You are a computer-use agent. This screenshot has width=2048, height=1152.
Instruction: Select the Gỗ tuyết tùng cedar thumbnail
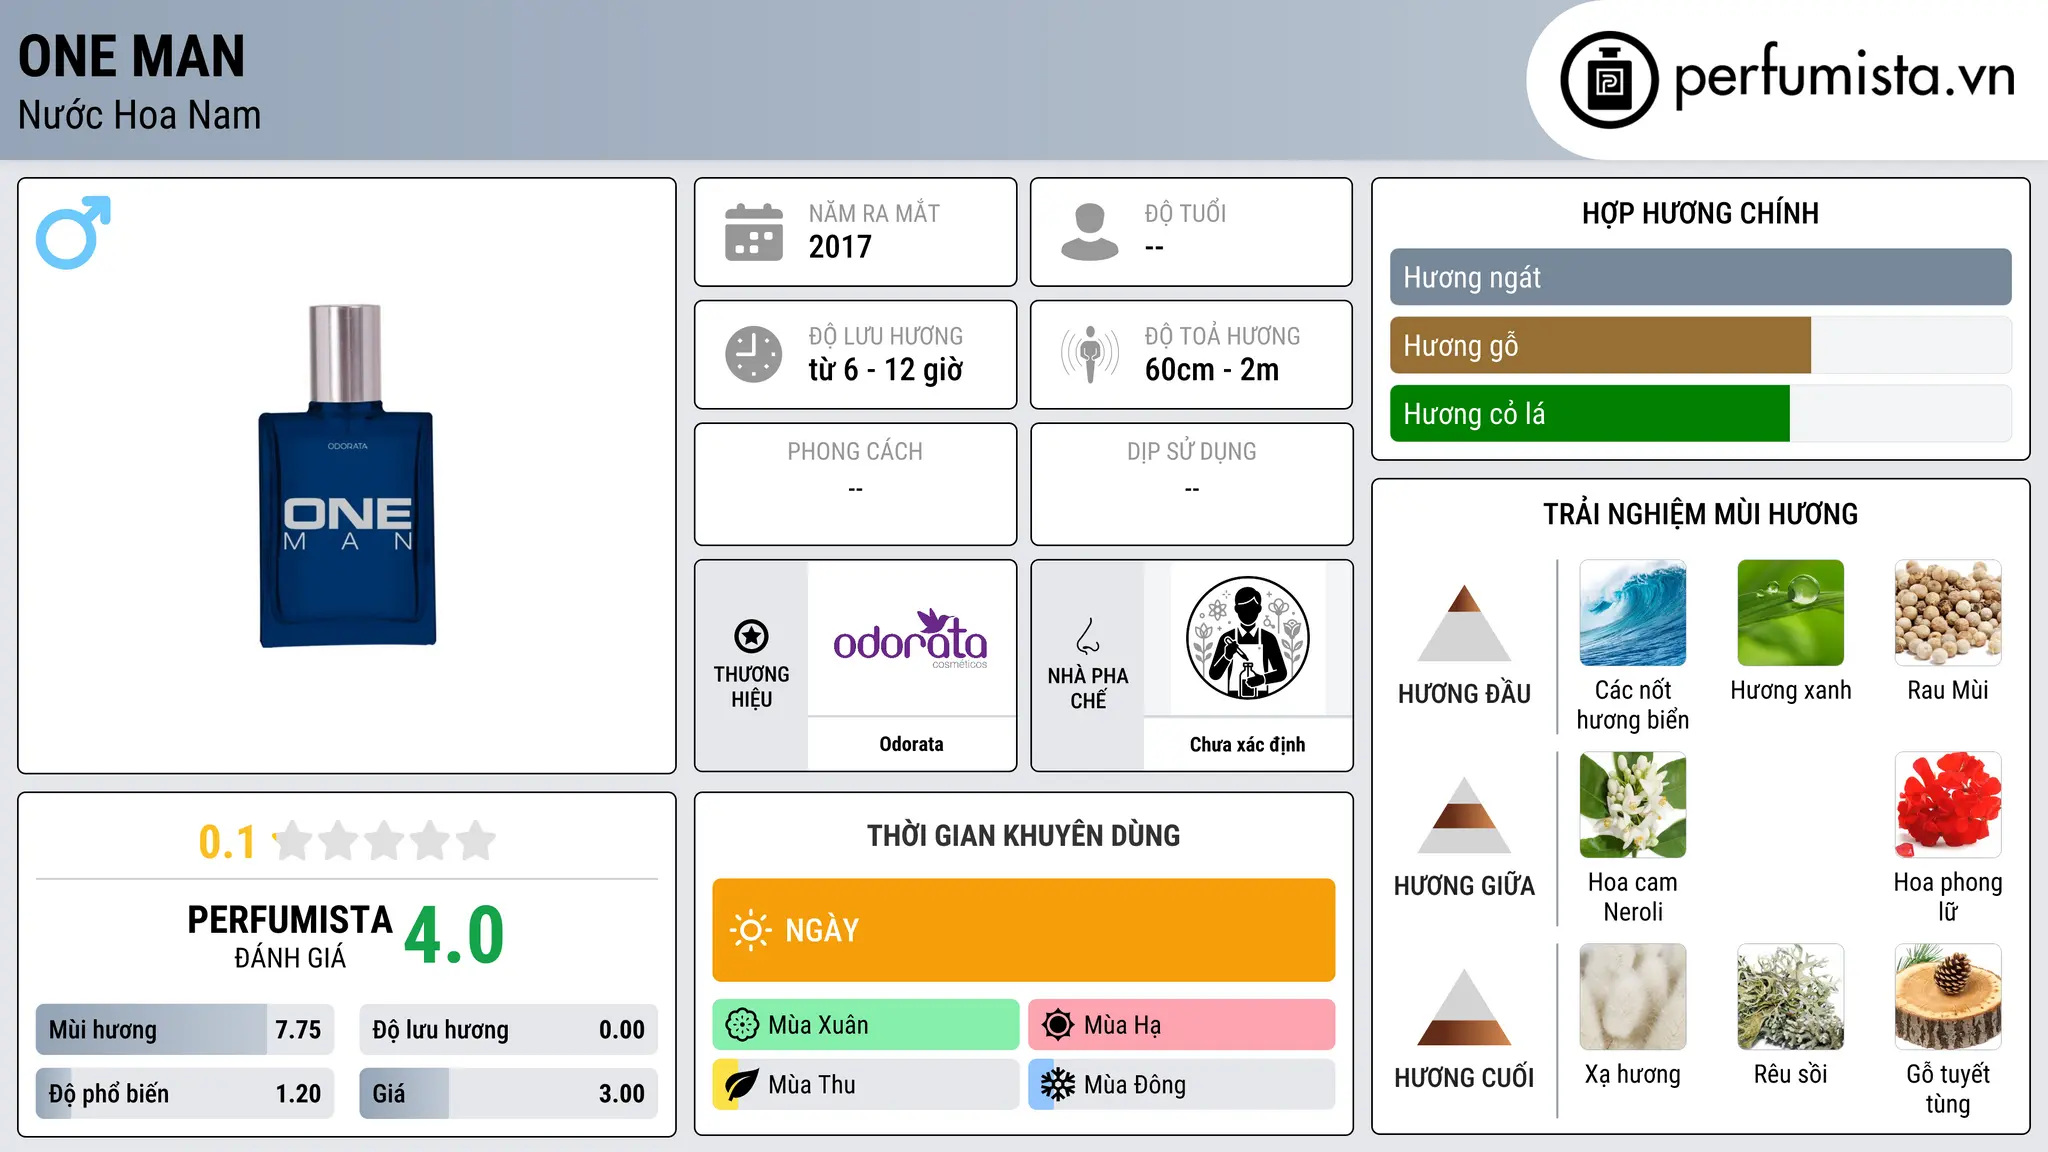click(1948, 997)
